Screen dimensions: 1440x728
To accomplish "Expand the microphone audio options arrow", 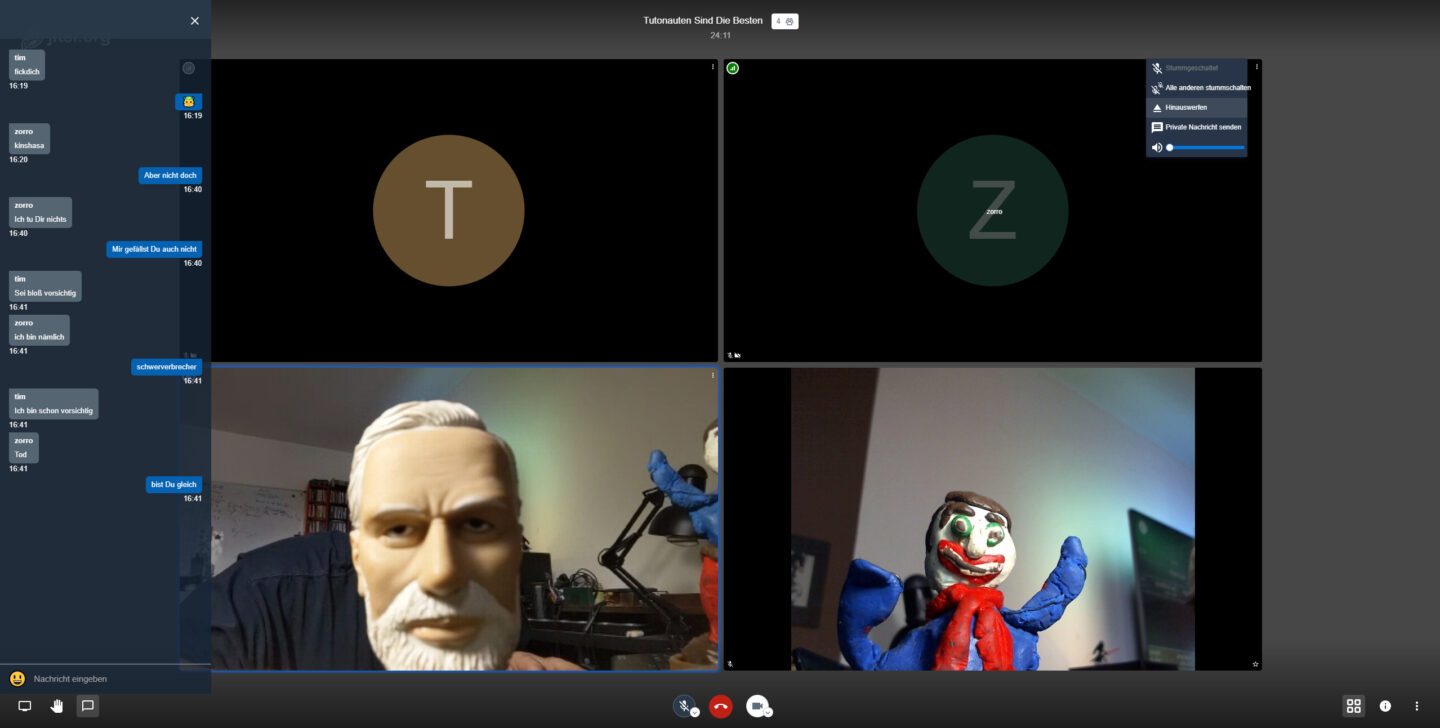I will (x=695, y=713).
